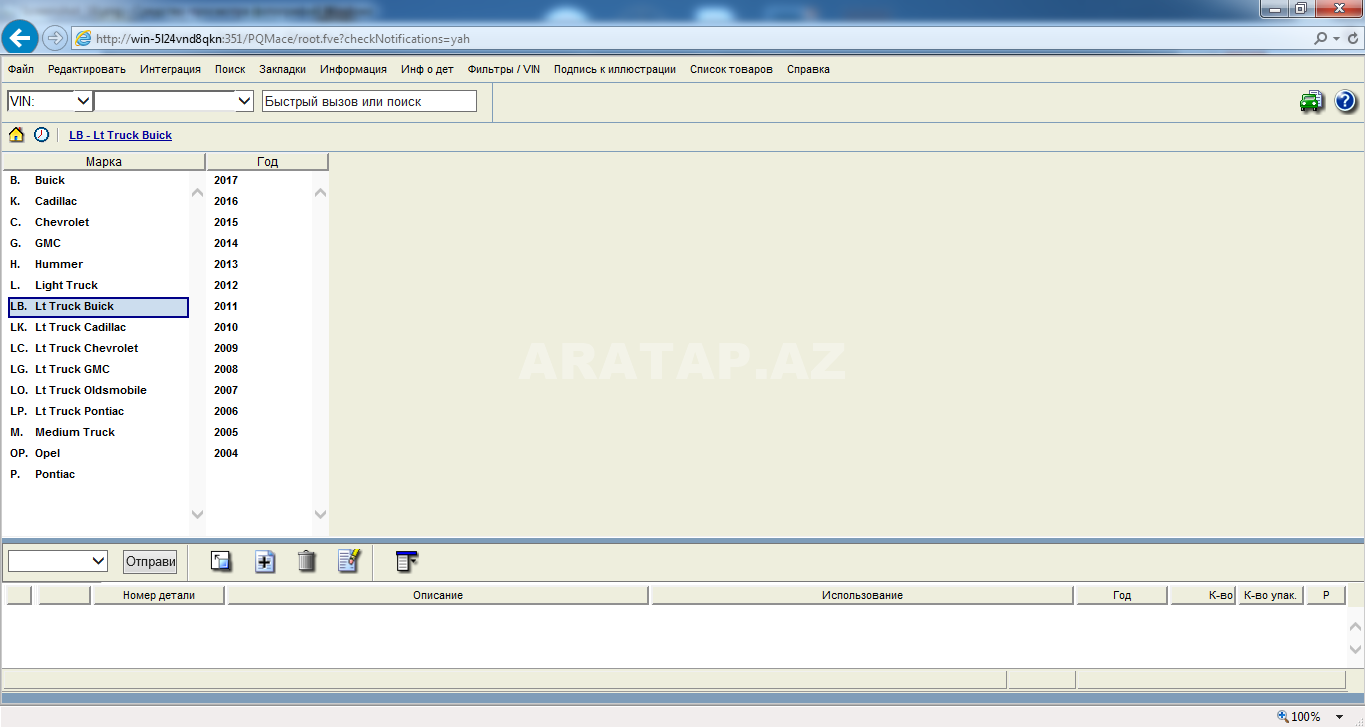This screenshot has width=1365, height=727.
Task: Click the К-во упак. column header
Action: 1270,595
